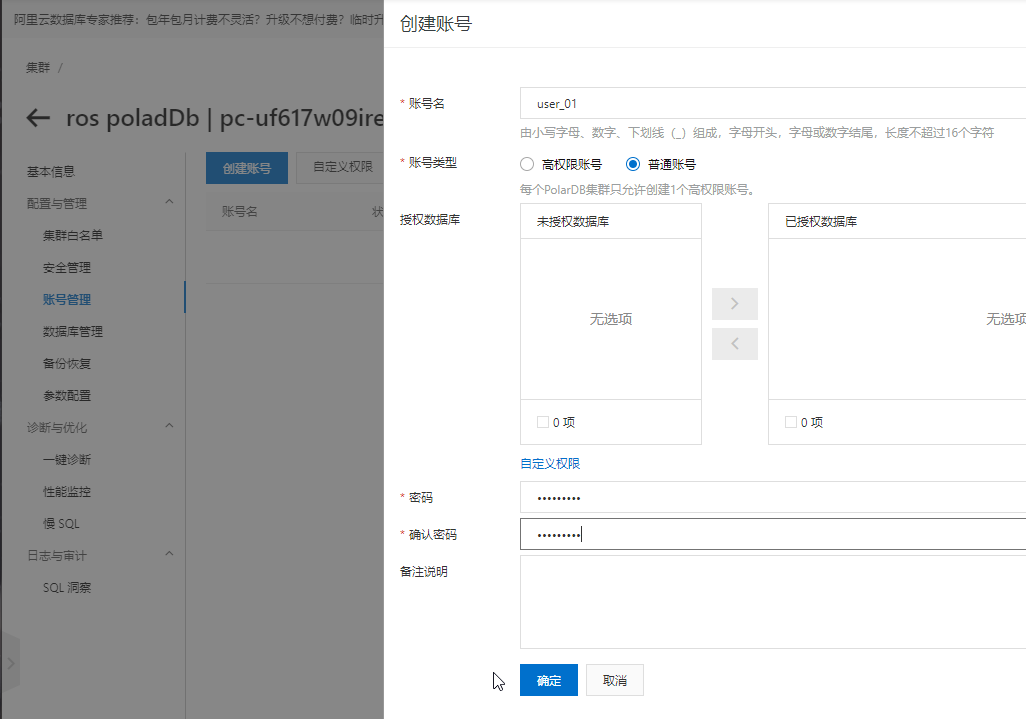Open 集群白名单 in the sidebar
This screenshot has width=1026, height=719.
pyautogui.click(x=73, y=236)
